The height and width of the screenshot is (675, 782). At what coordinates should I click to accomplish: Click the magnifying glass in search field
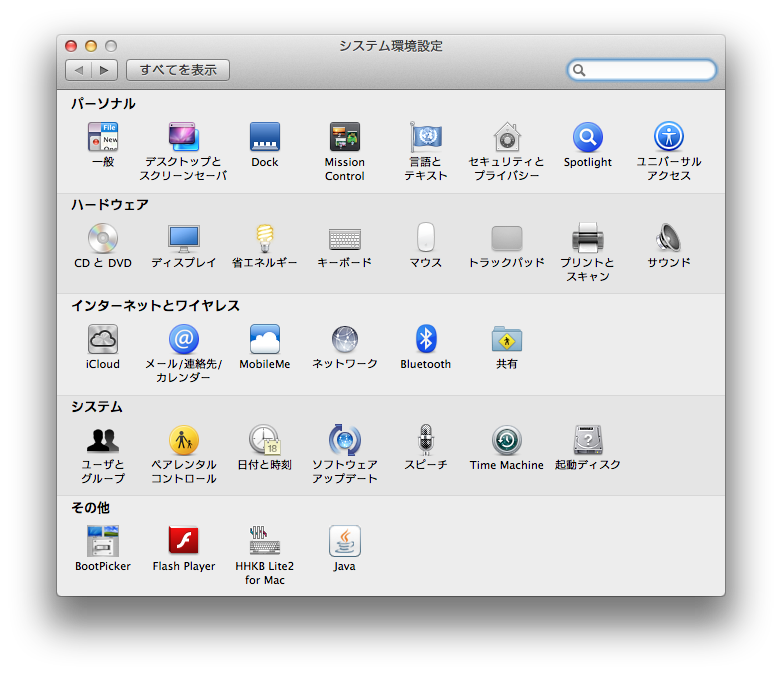(579, 70)
